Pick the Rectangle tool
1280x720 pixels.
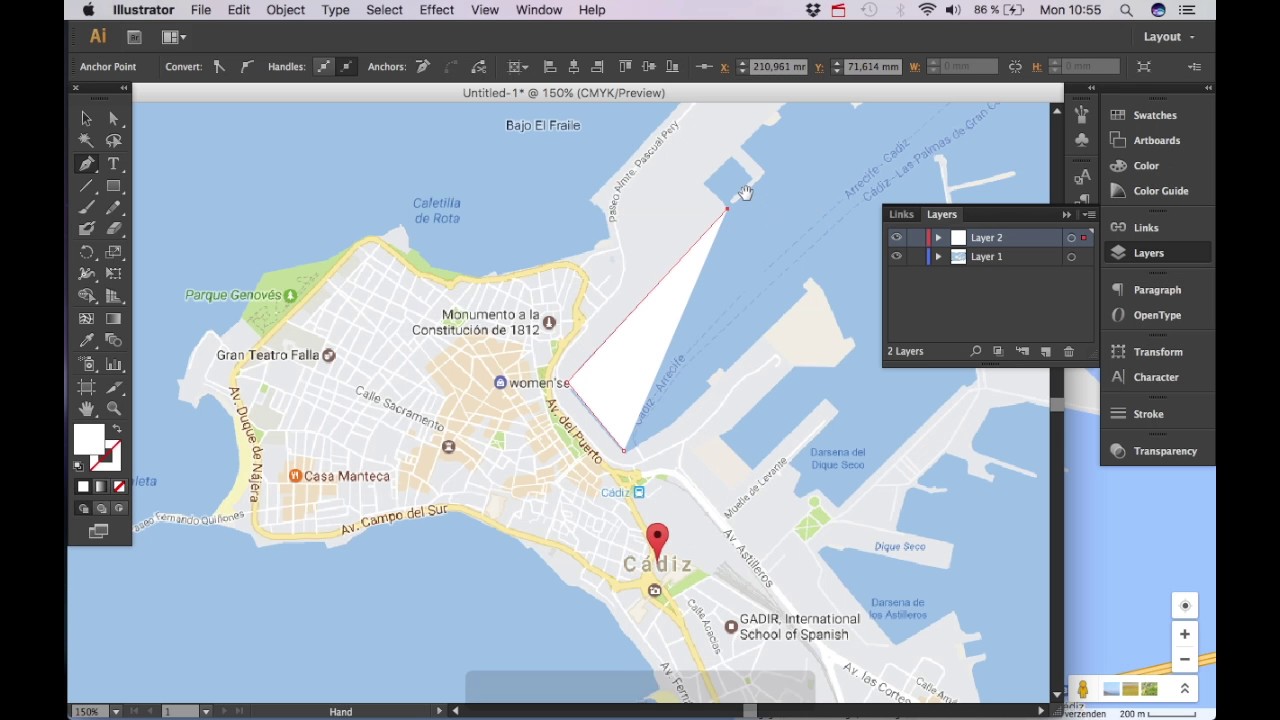pyautogui.click(x=113, y=186)
